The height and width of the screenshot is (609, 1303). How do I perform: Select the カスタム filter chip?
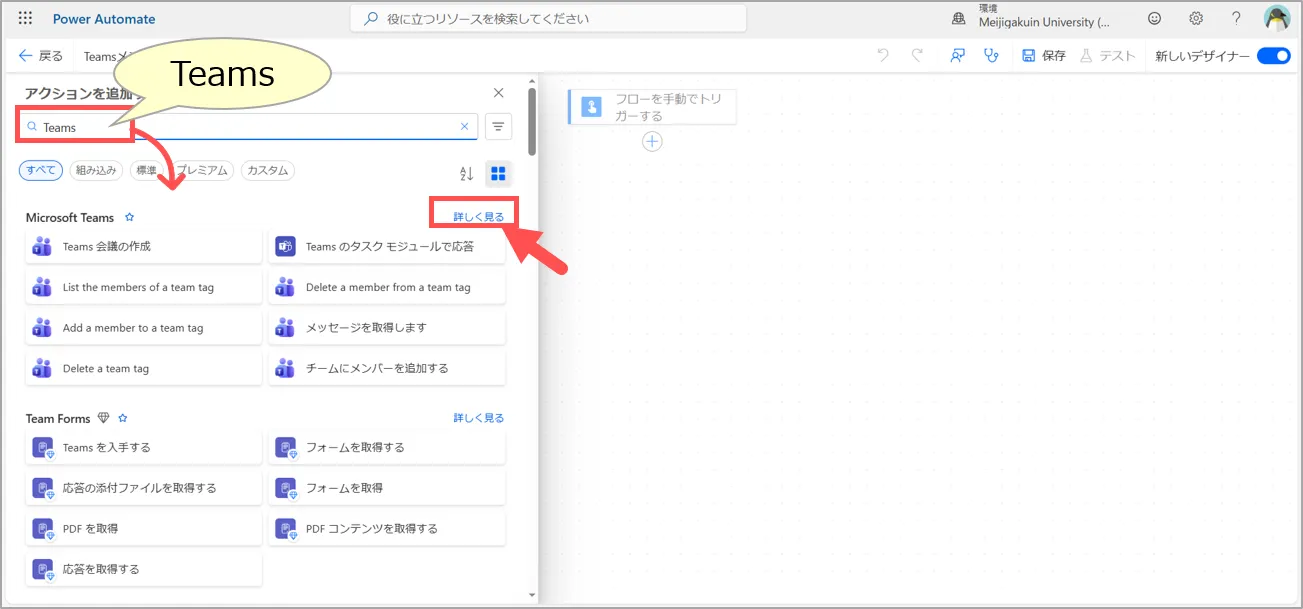(267, 170)
